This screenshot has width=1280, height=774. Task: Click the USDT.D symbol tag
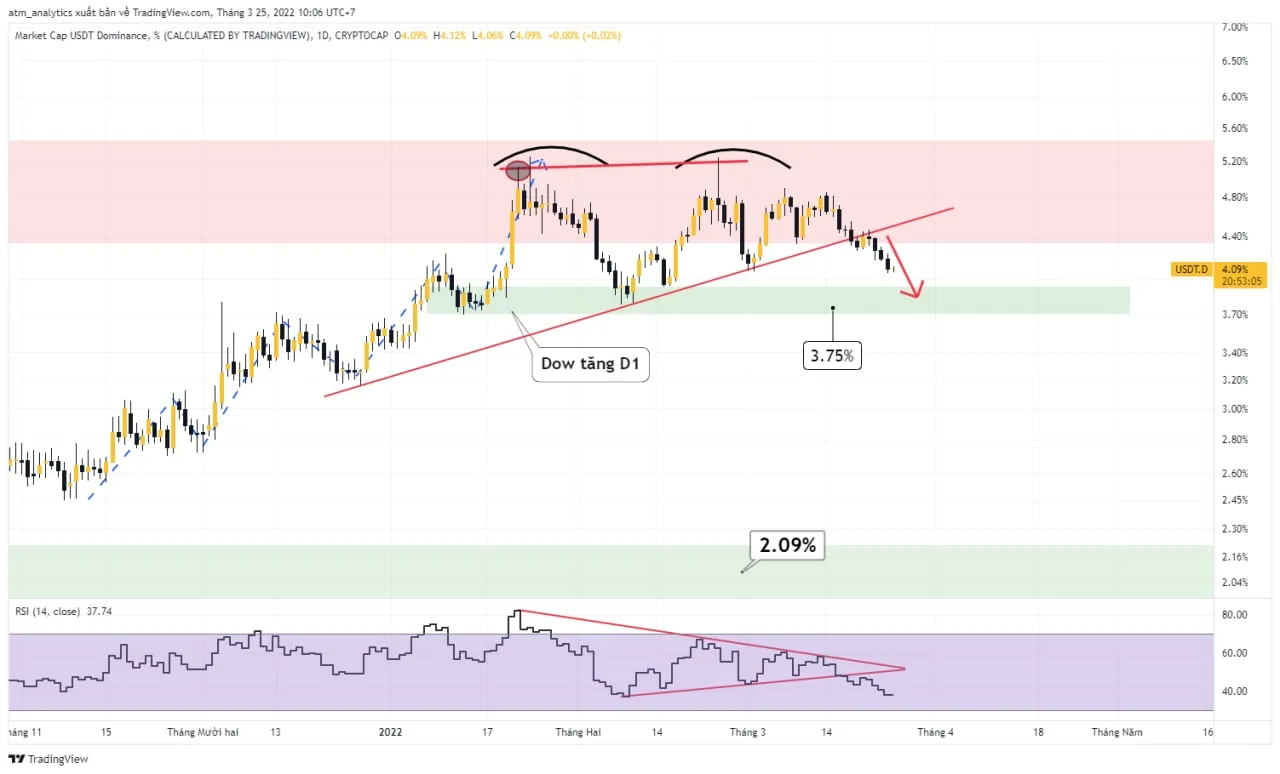[1190, 269]
